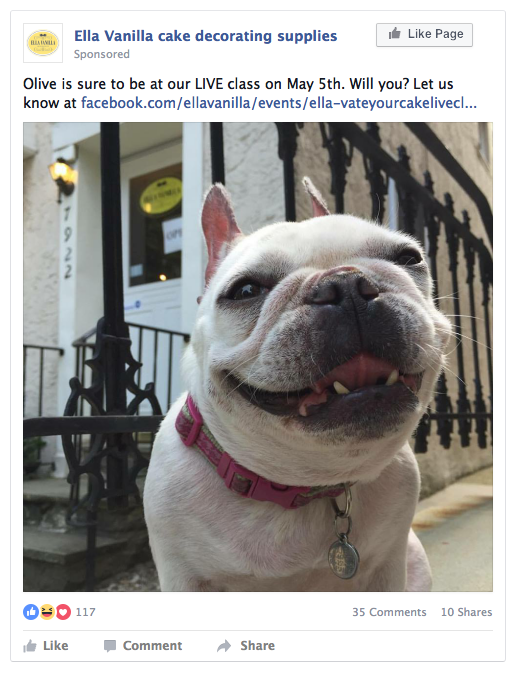Click the red Love heart reaction icon
This screenshot has height=683, width=516.
[63, 612]
